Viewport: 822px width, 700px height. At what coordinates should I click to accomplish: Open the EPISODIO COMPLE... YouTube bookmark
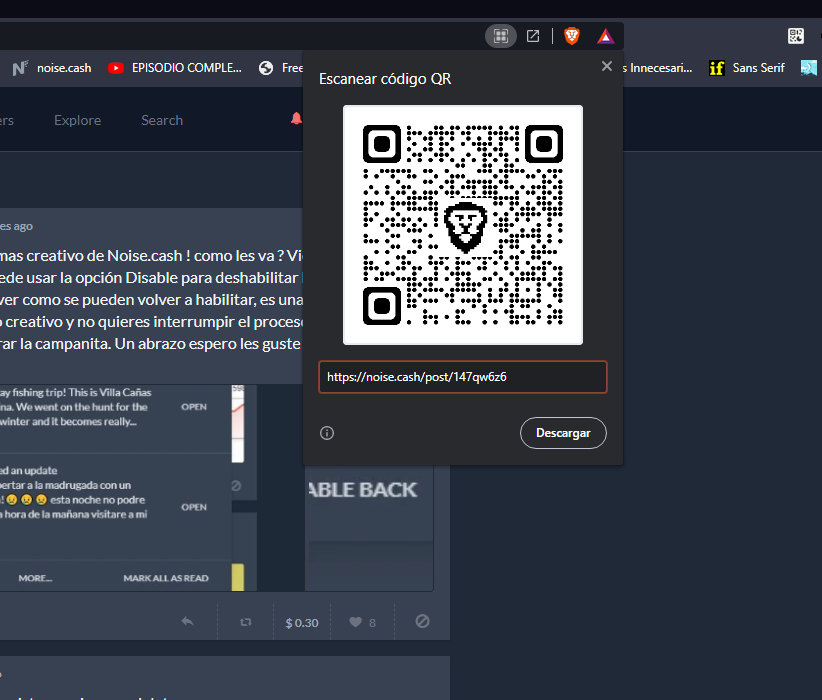point(175,68)
